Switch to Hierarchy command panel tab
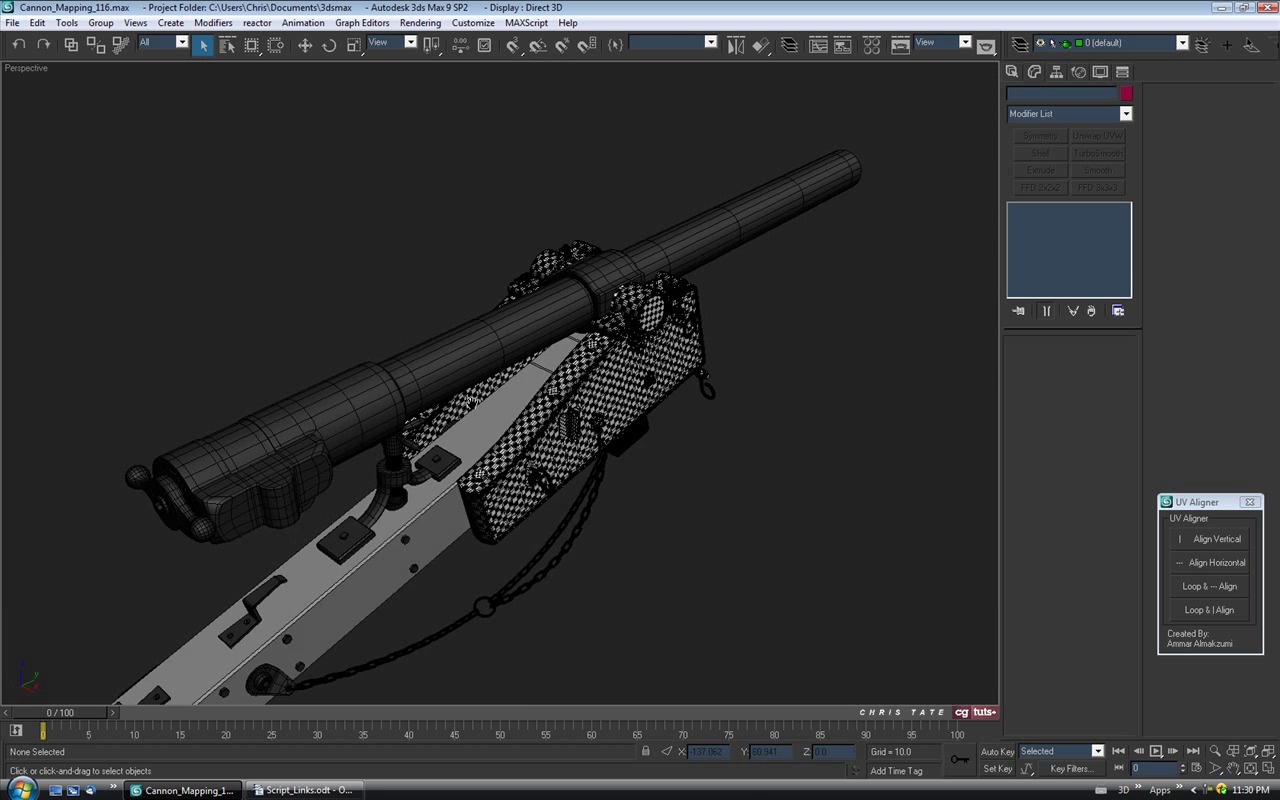Viewport: 1280px width, 800px height. coord(1056,72)
